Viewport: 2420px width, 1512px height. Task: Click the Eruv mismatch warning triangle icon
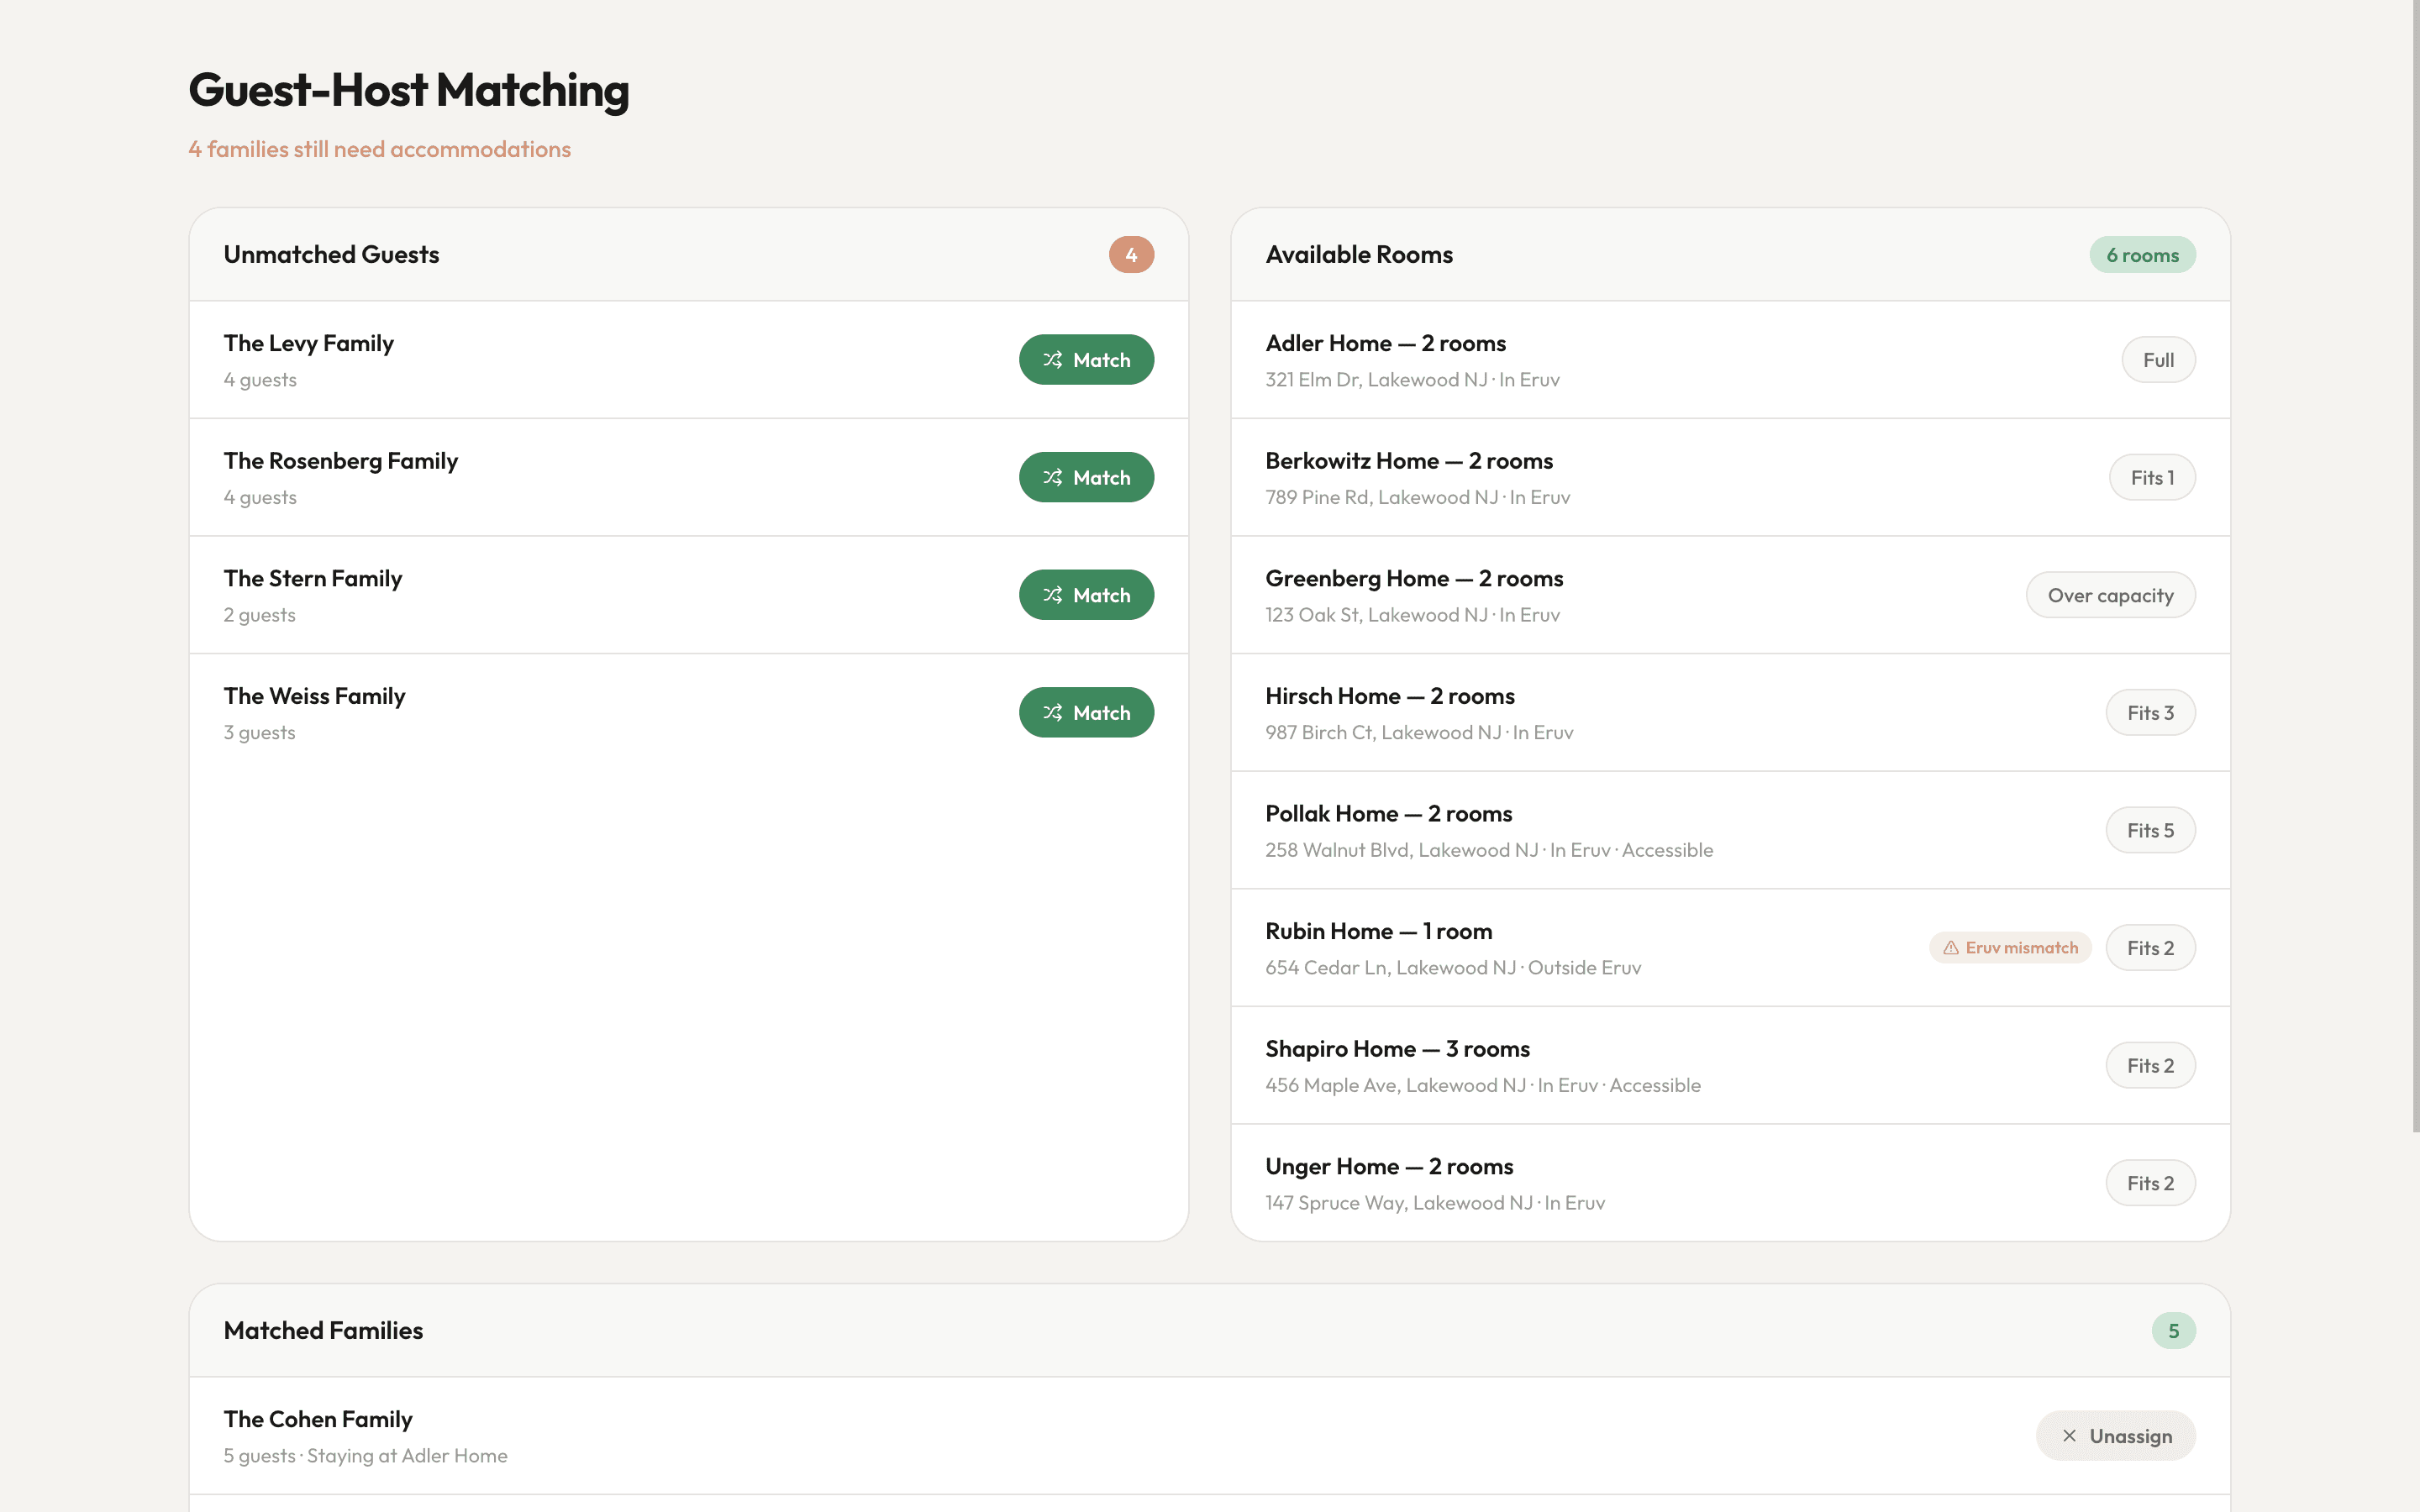tap(1950, 948)
